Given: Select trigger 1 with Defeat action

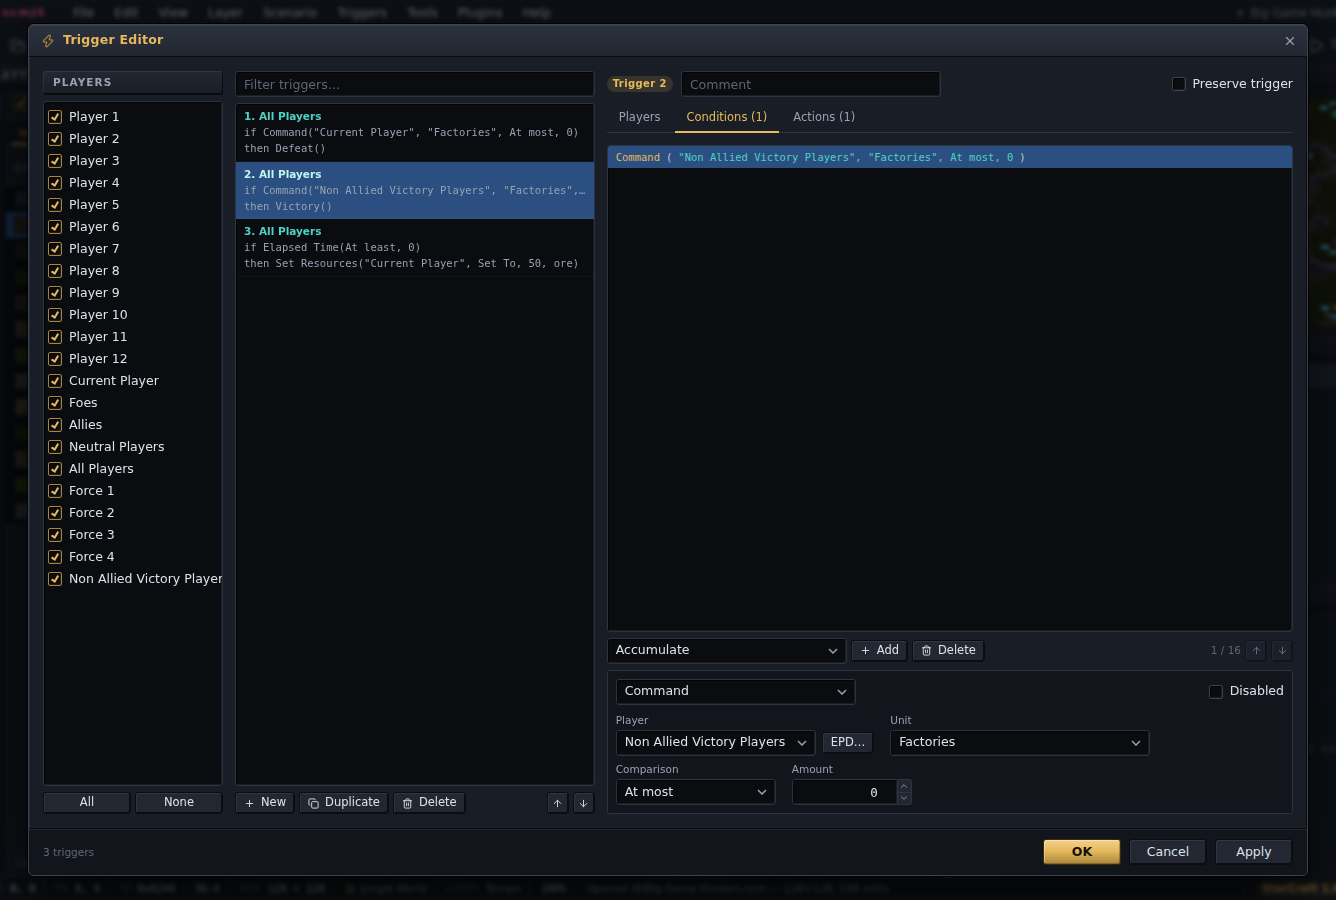Looking at the screenshot, I should (415, 133).
